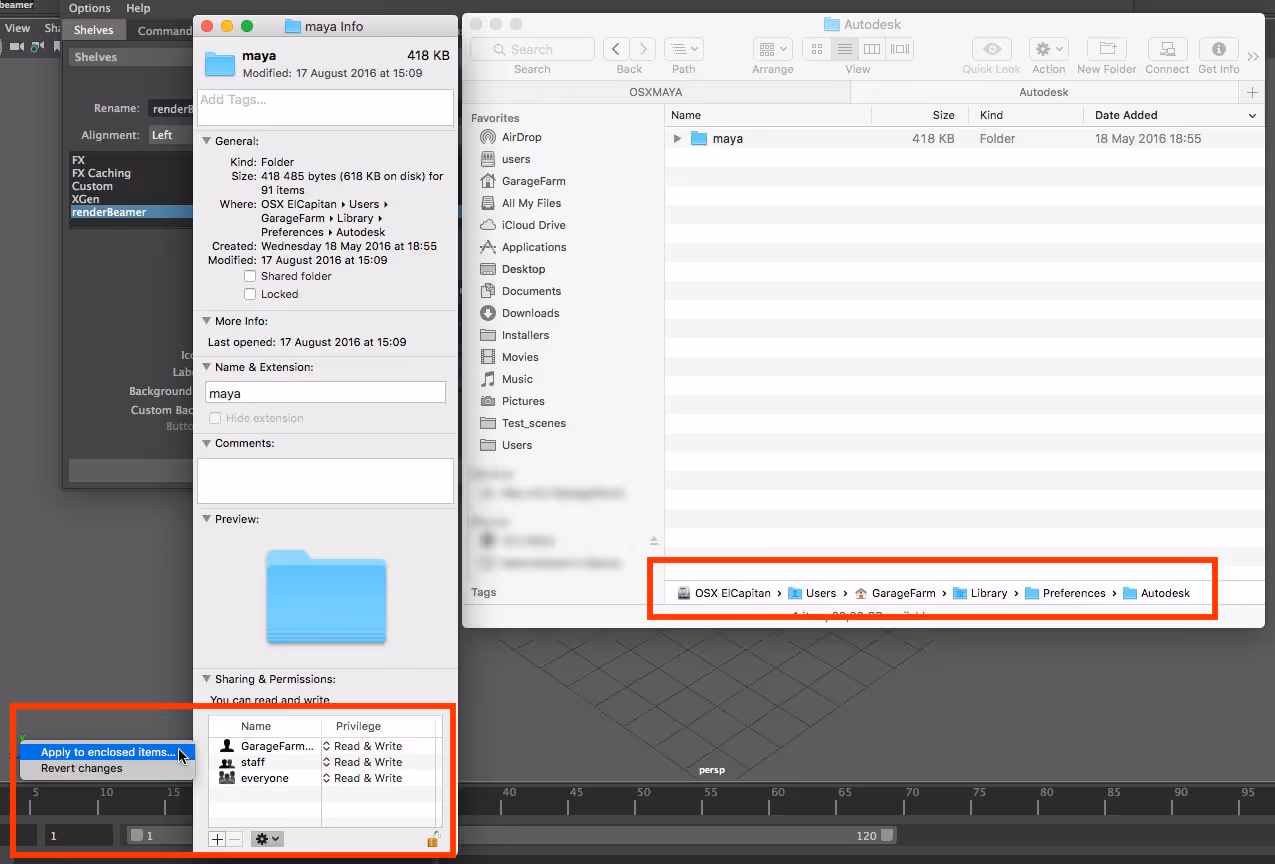This screenshot has width=1275, height=864.
Task: Select the maya folder row in Finder list
Action: 964,139
